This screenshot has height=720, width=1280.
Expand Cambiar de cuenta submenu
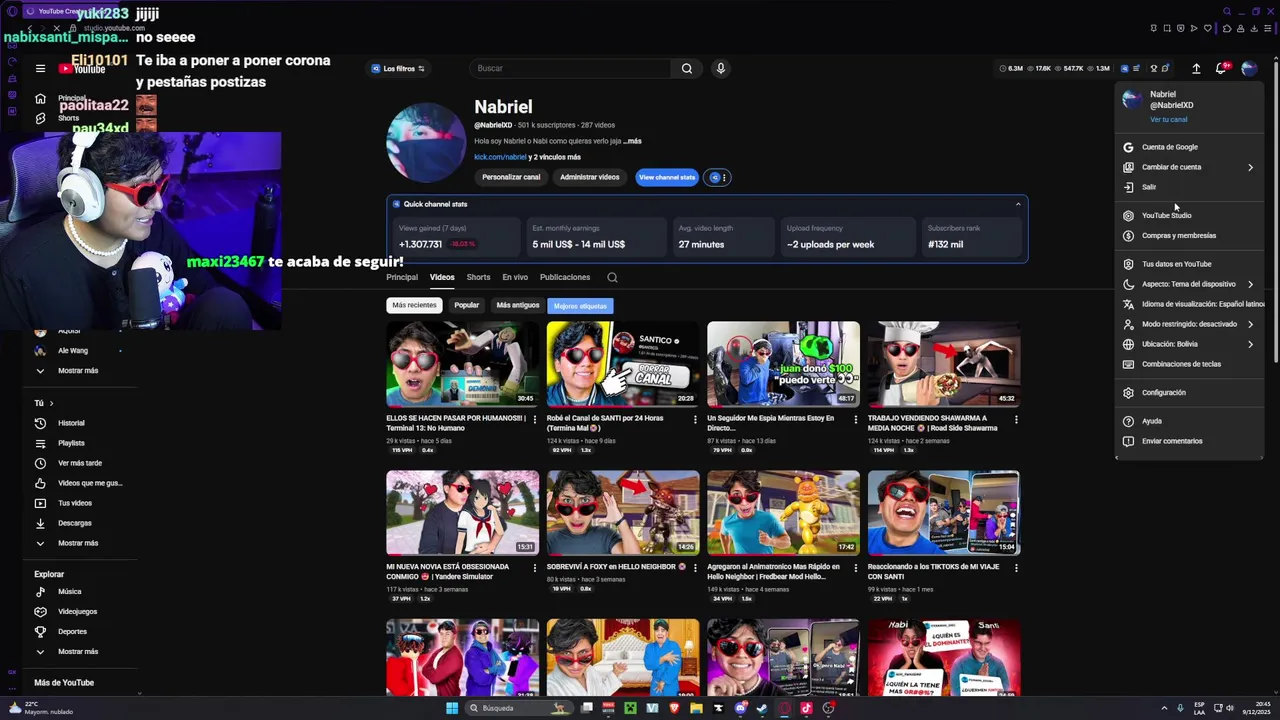[1188, 167]
